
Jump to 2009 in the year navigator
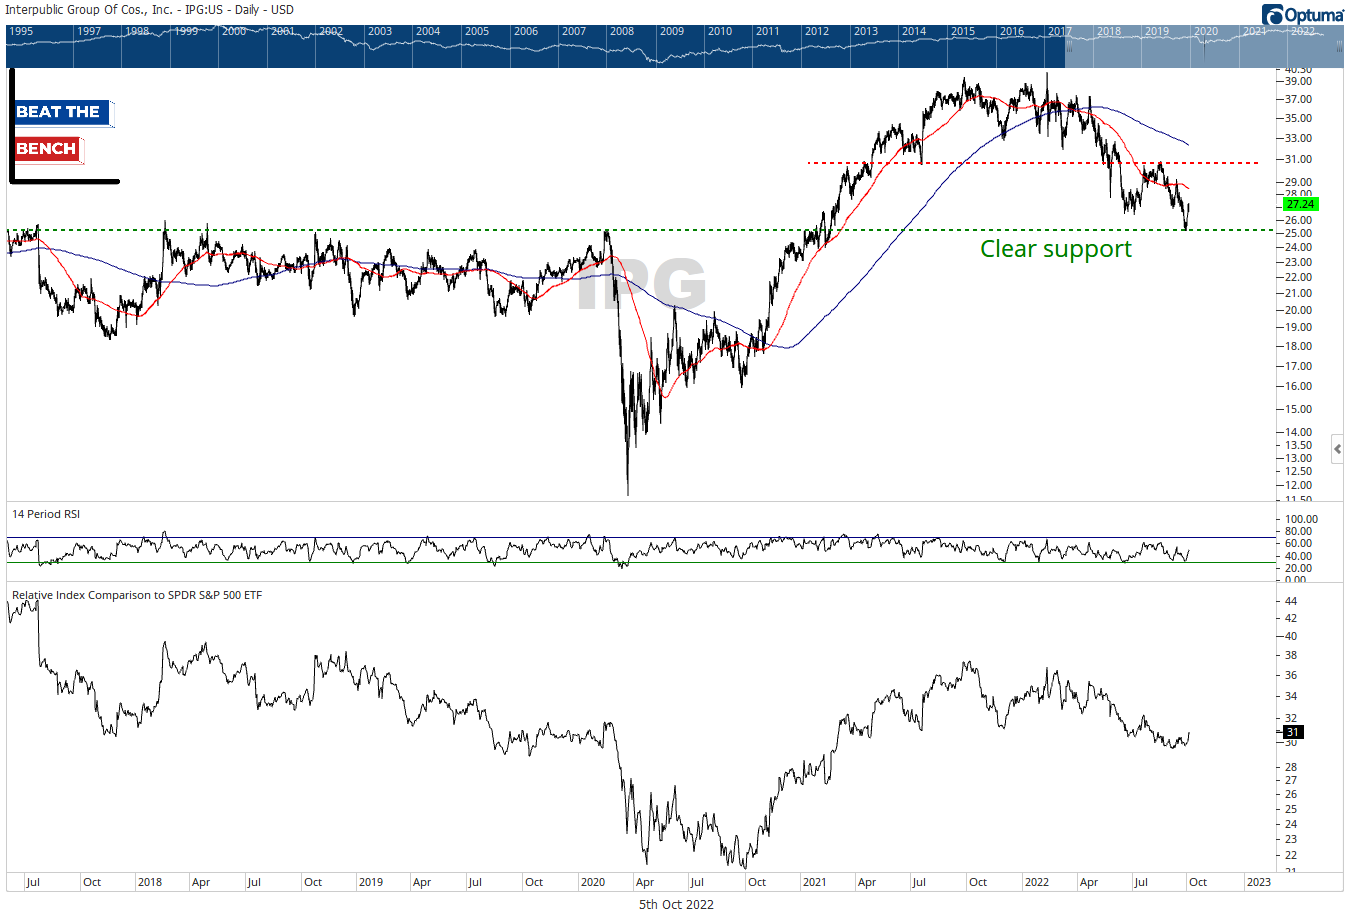click(x=672, y=31)
